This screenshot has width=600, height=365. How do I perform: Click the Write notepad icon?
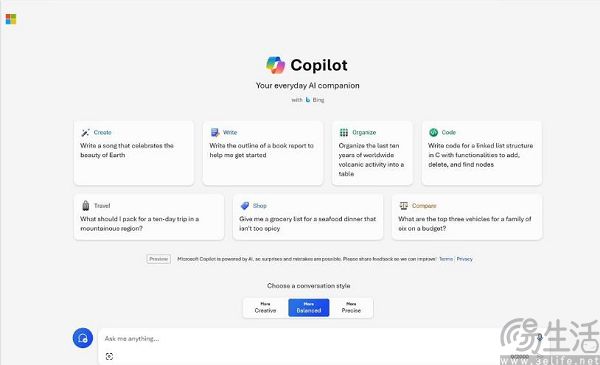[x=215, y=132]
